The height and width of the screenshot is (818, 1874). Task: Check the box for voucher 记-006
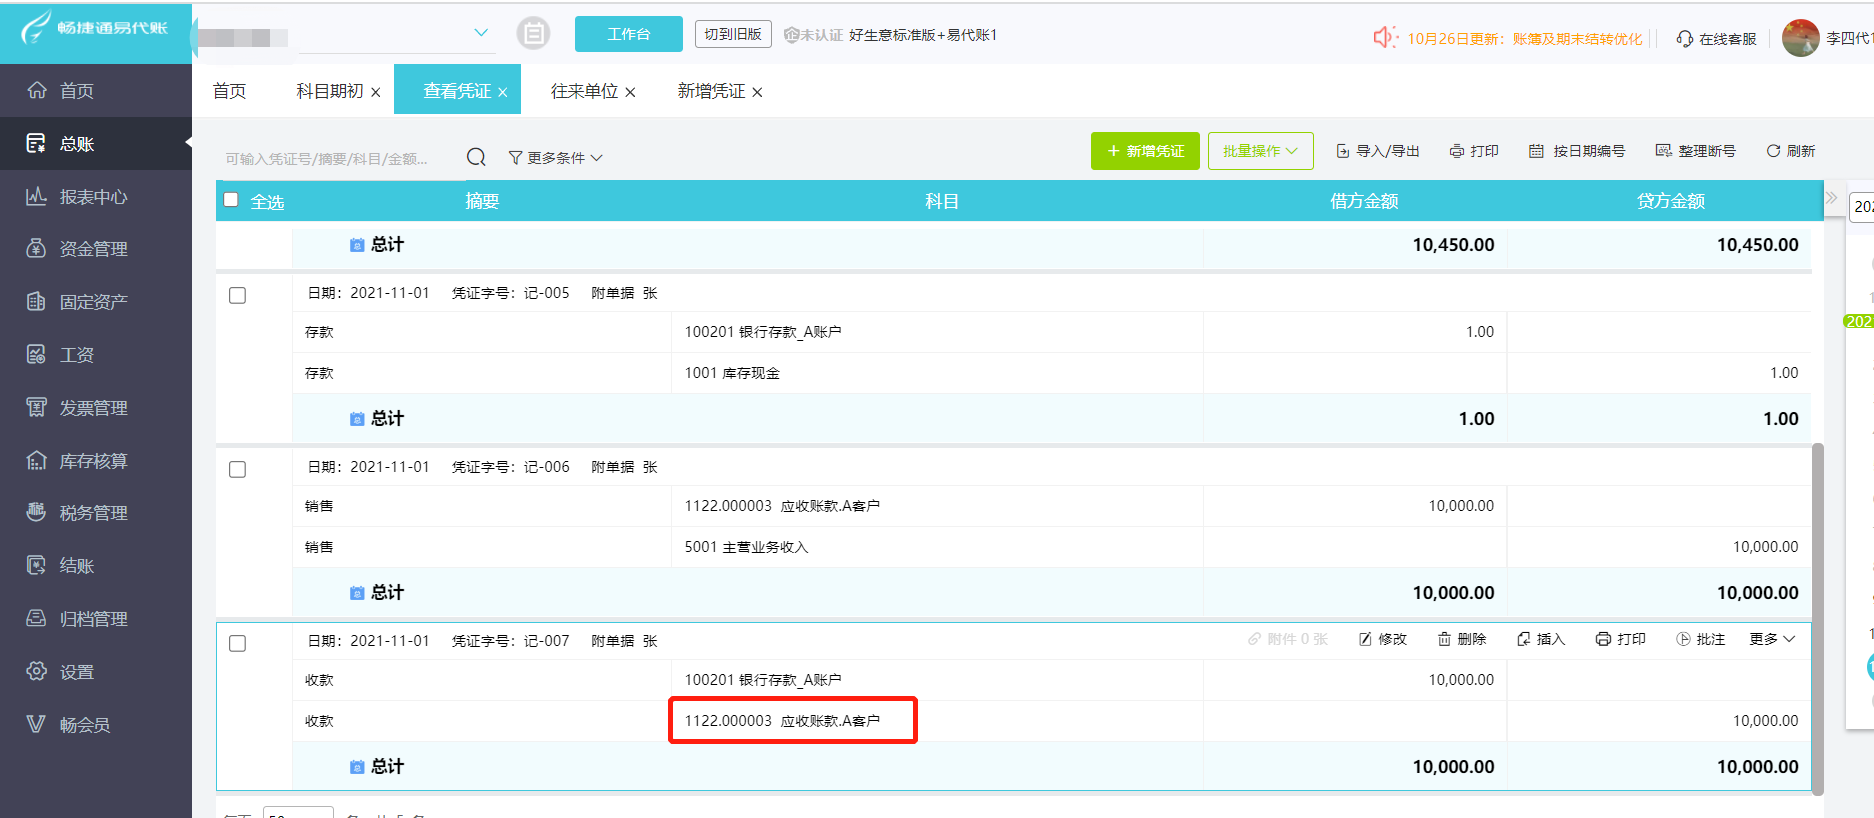point(238,470)
